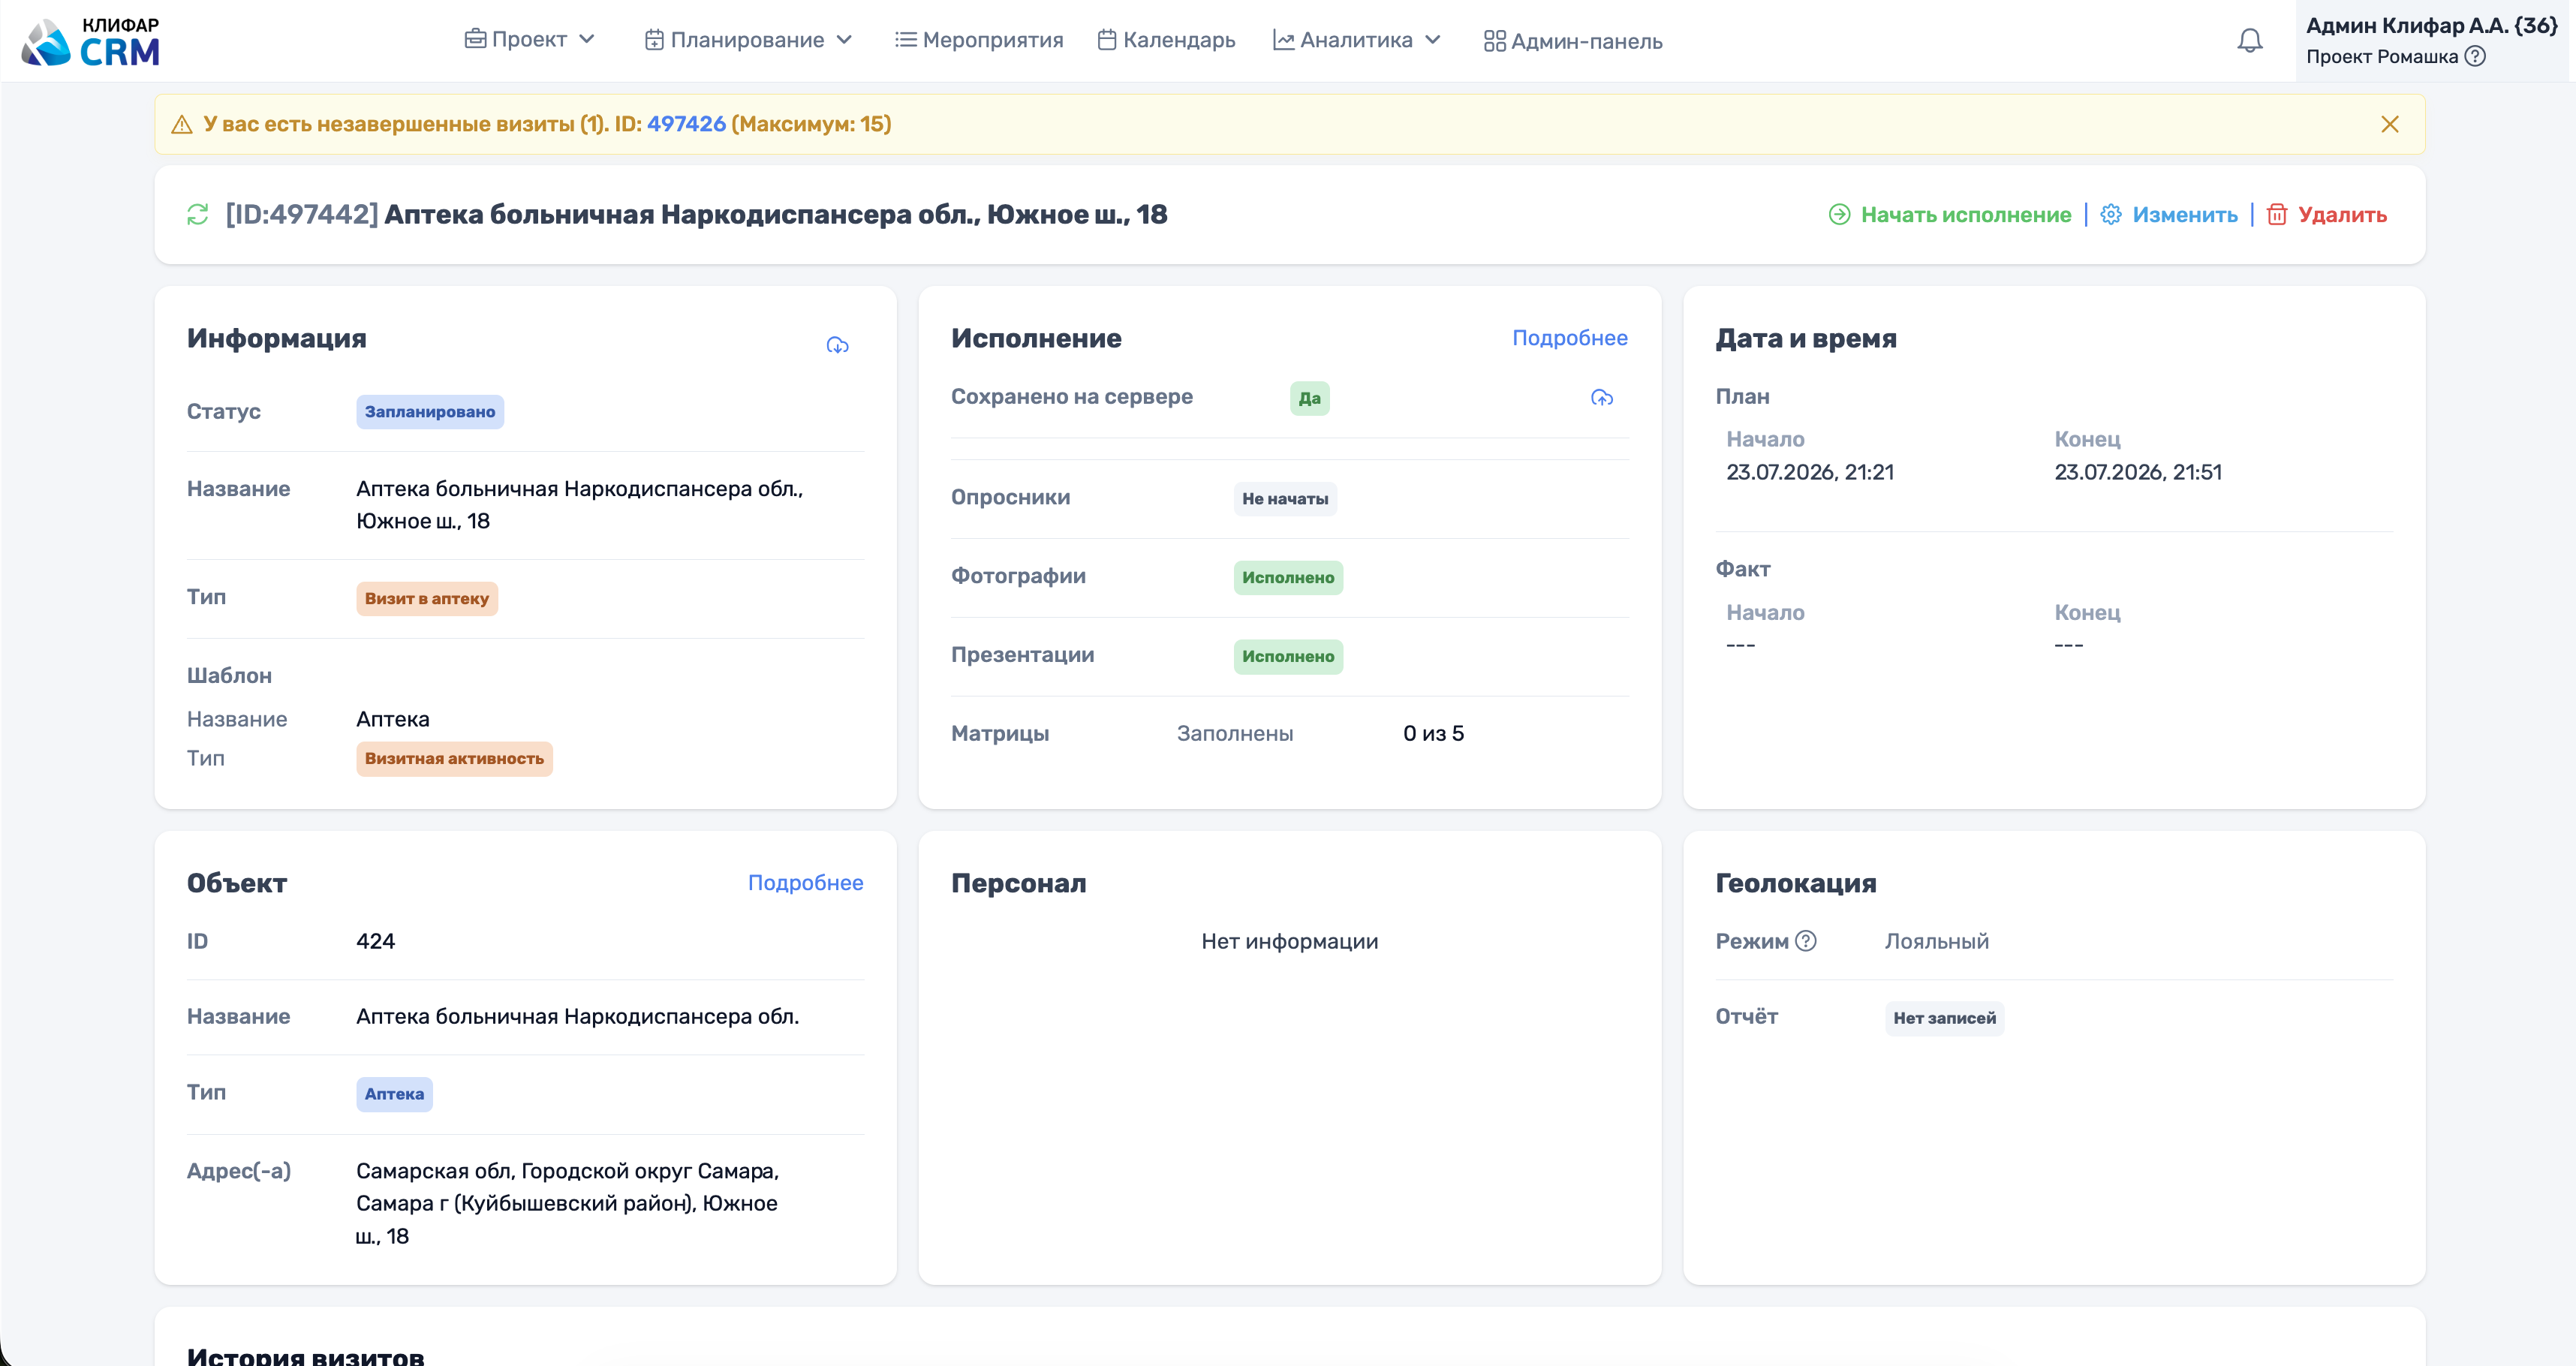
Task: Open the Проект menu
Action: click(x=530, y=40)
